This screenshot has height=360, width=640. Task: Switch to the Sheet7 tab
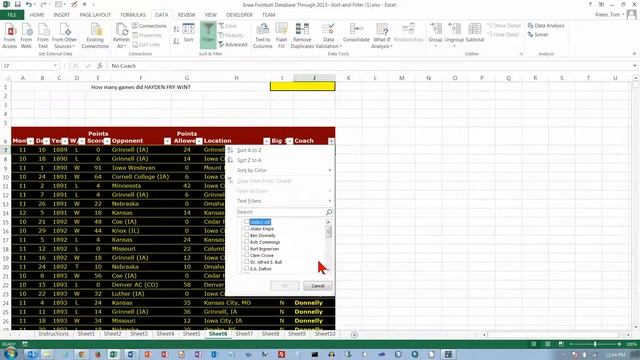244,334
